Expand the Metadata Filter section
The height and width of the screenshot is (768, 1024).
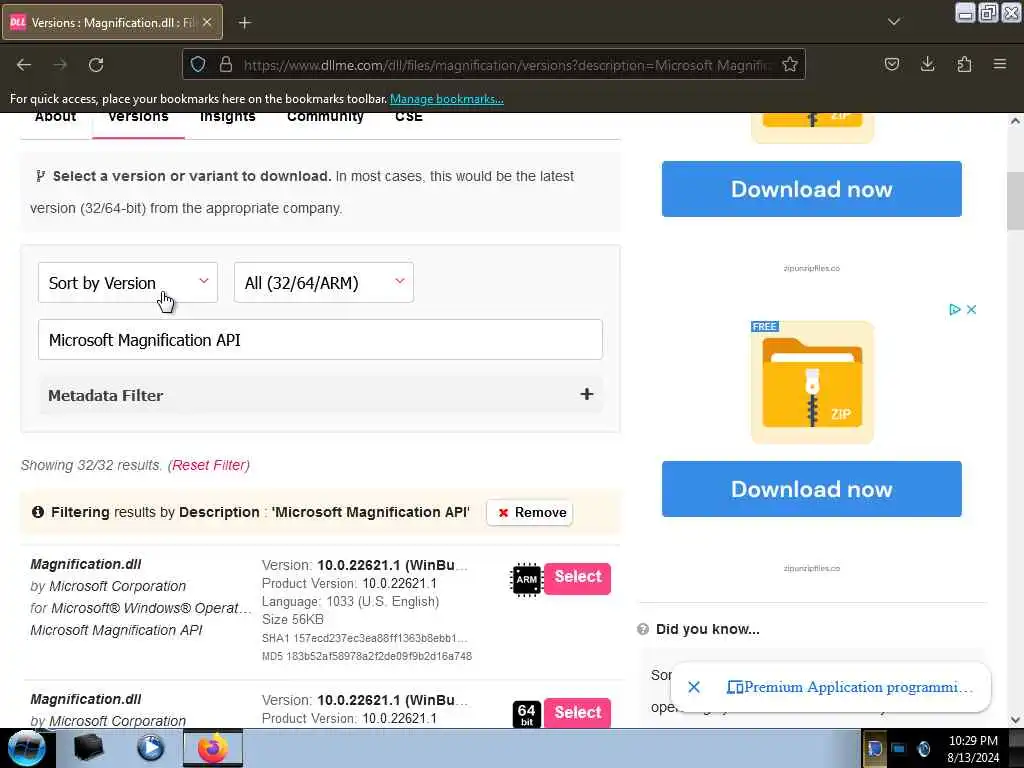tap(320, 395)
